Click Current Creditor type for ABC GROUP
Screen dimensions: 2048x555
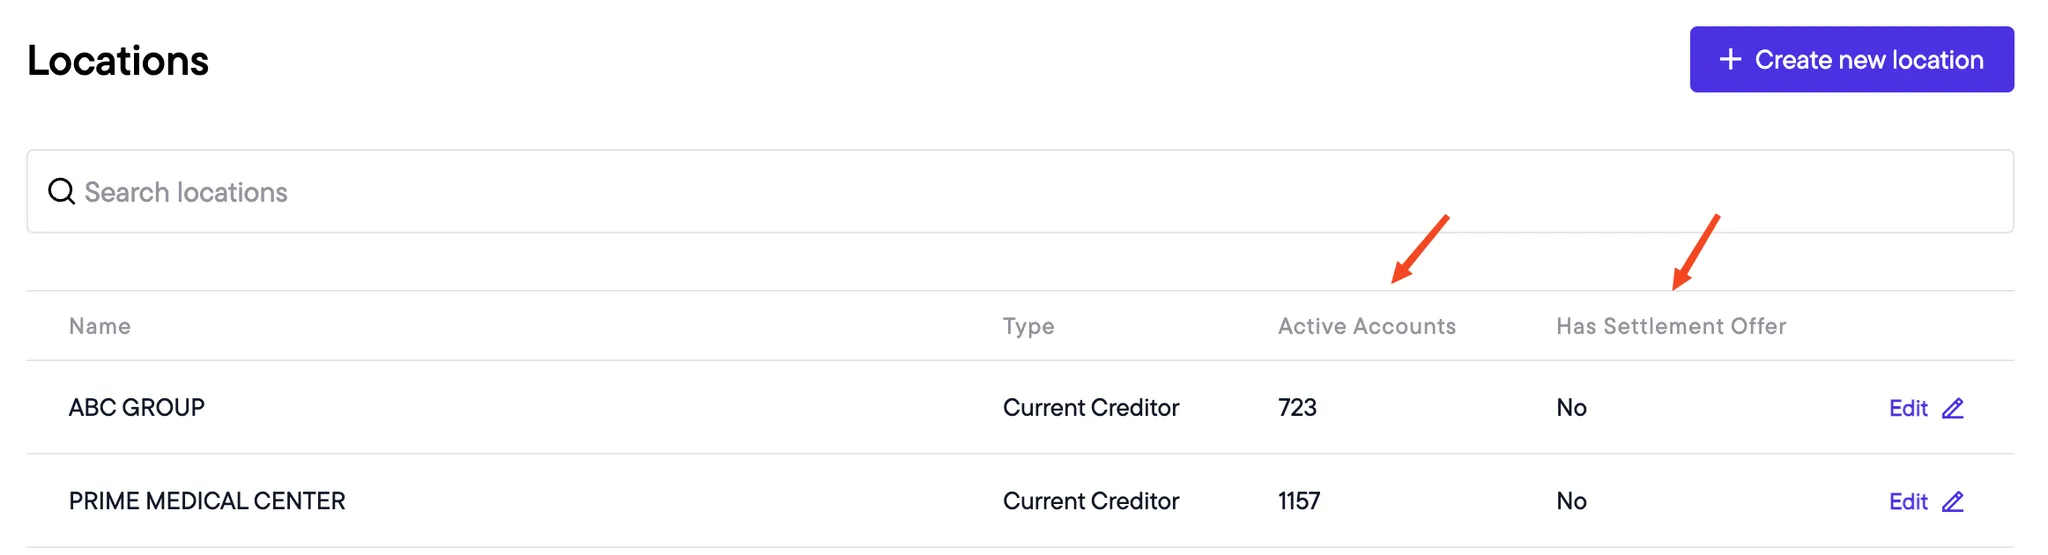pyautogui.click(x=1090, y=407)
